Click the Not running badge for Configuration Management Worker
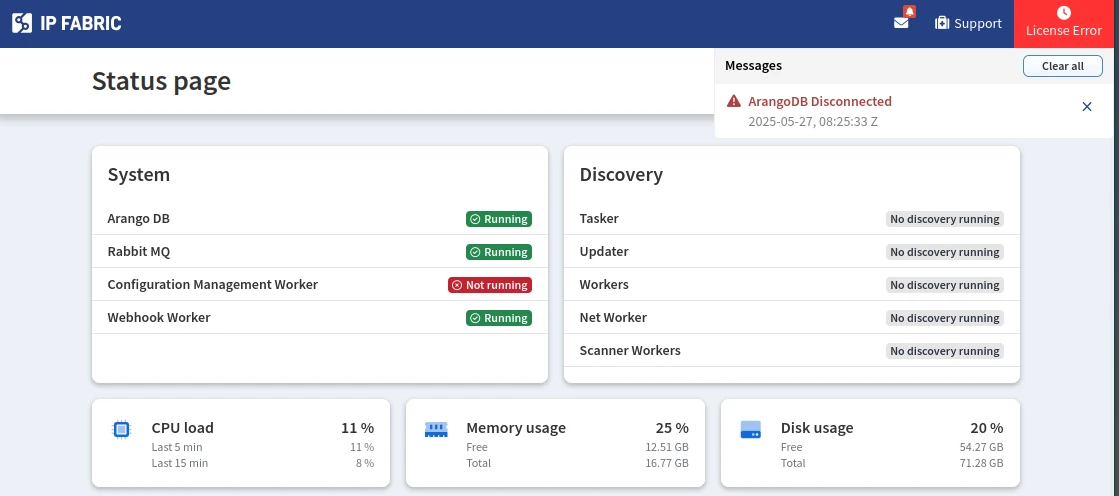 (489, 285)
